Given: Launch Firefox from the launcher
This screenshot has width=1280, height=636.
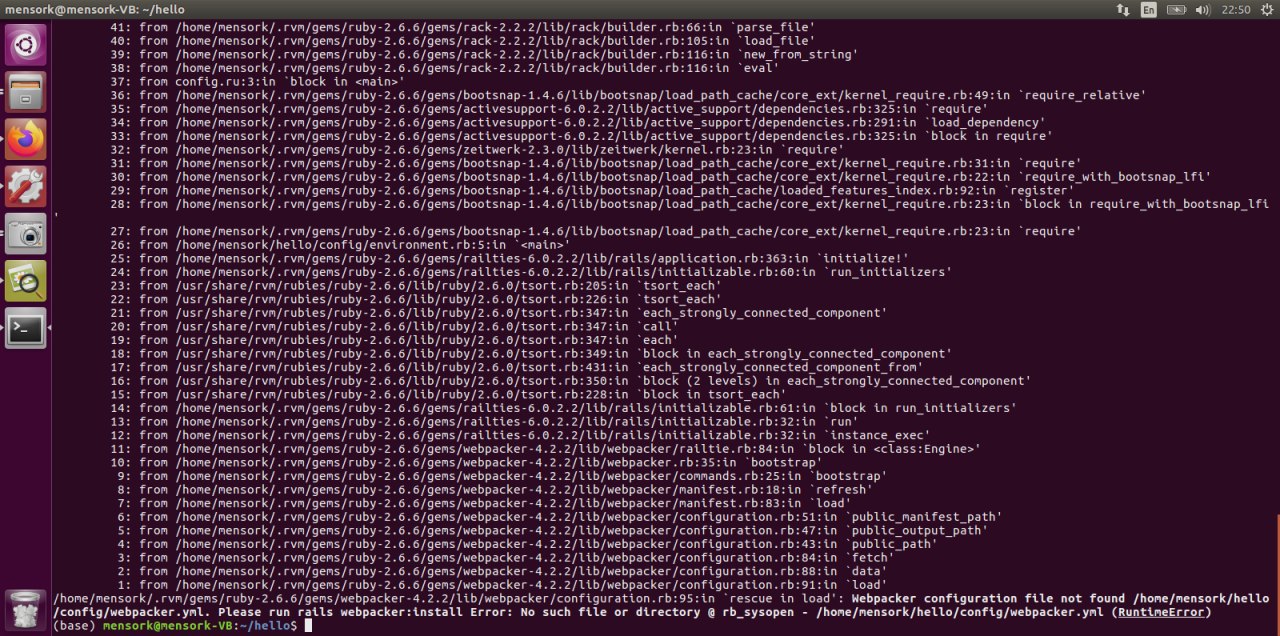Looking at the screenshot, I should click(26, 139).
